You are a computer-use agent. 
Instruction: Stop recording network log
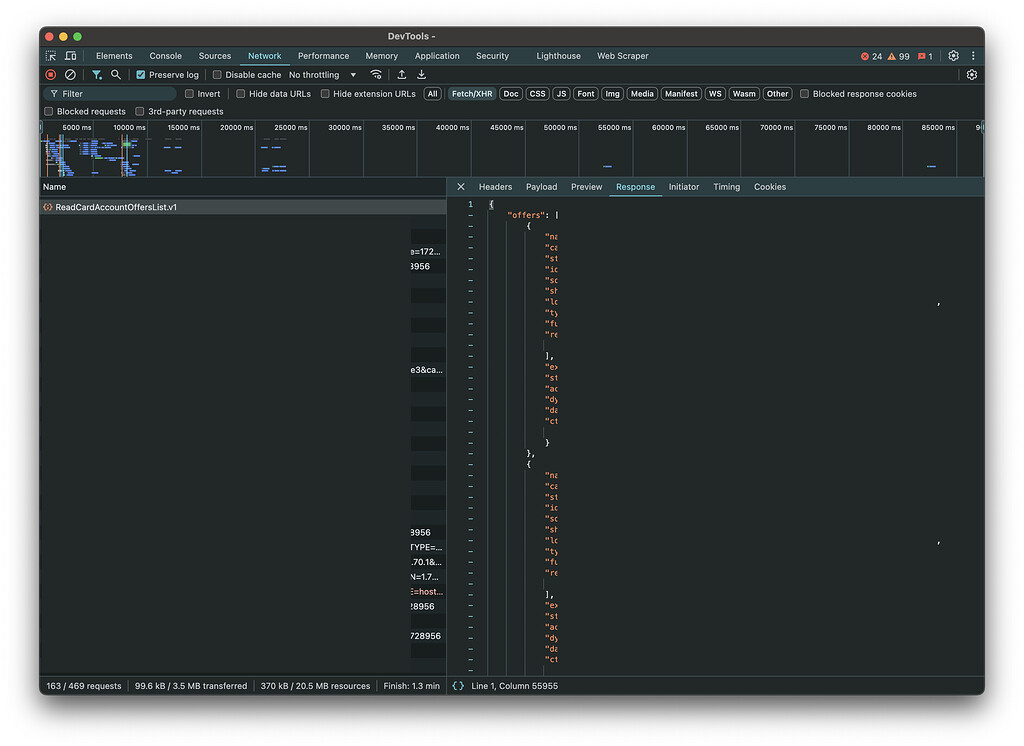tap(49, 74)
